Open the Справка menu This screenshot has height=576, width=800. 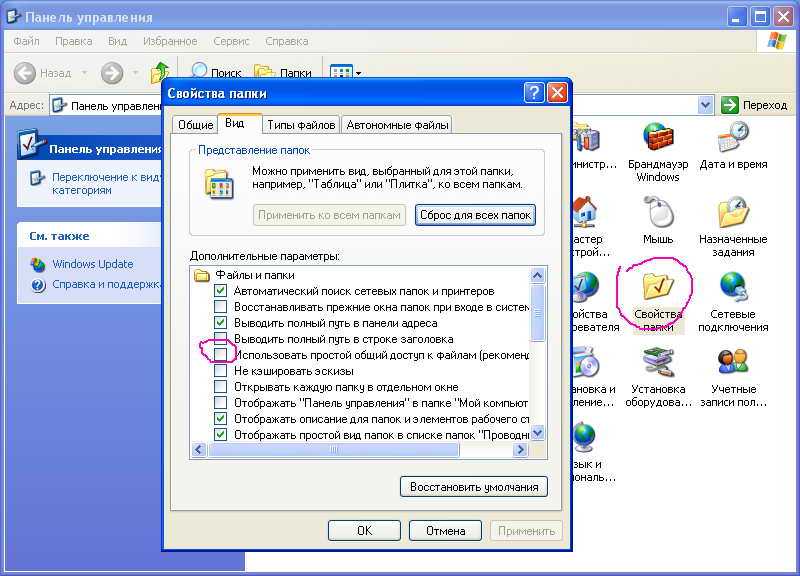pos(286,41)
